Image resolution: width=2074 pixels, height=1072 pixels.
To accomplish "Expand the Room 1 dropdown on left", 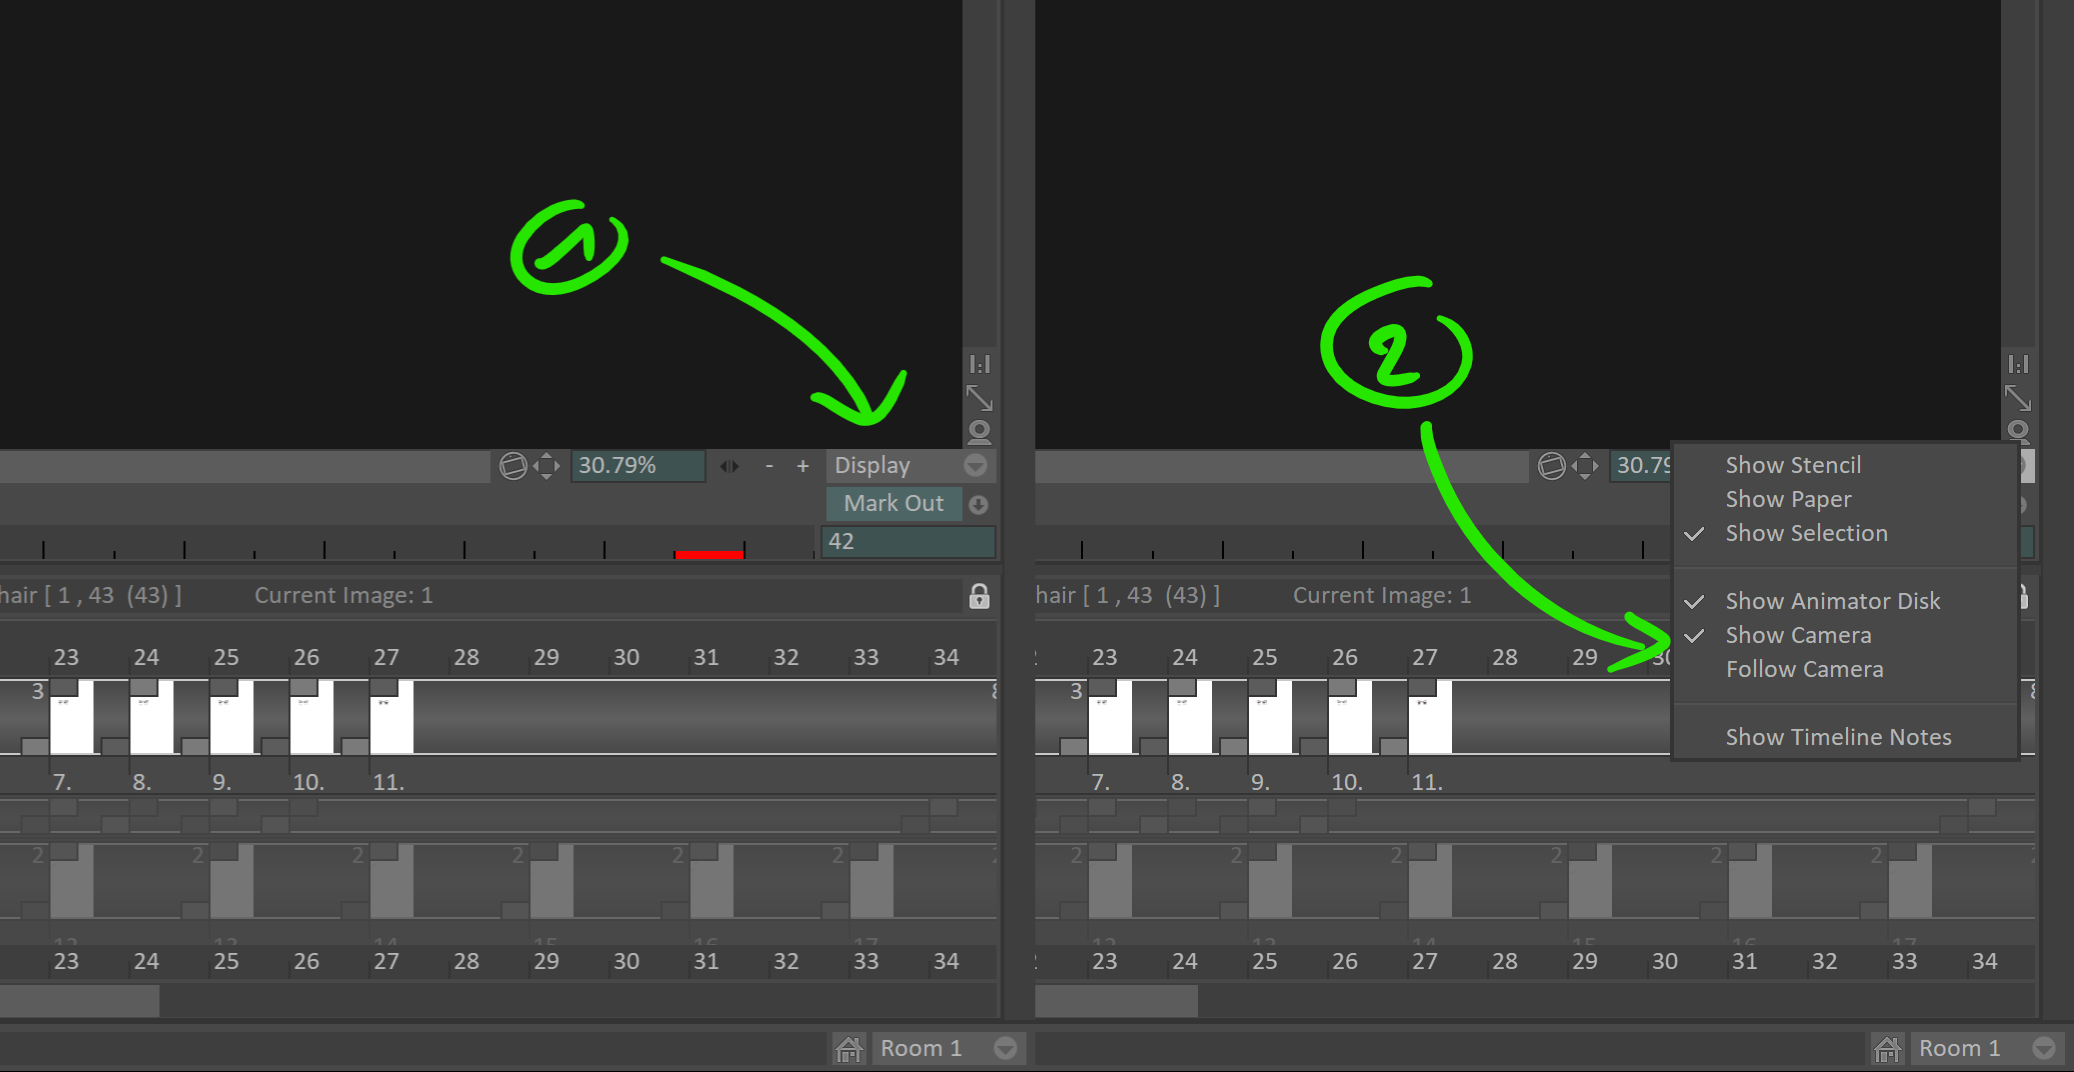I will [1005, 1048].
